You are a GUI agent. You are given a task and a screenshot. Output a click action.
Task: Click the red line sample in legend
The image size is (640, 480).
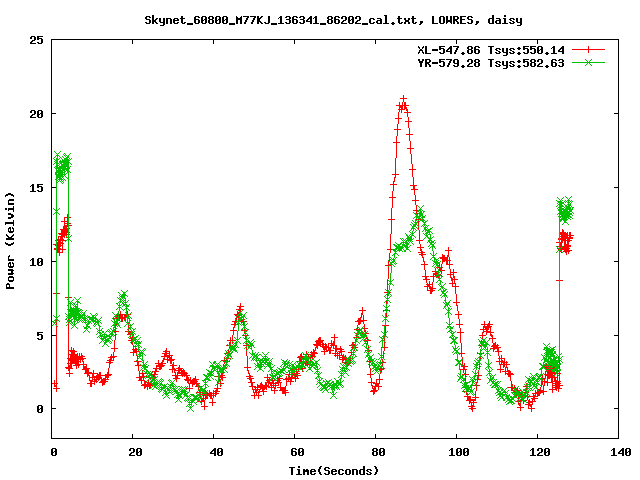[x=588, y=50]
